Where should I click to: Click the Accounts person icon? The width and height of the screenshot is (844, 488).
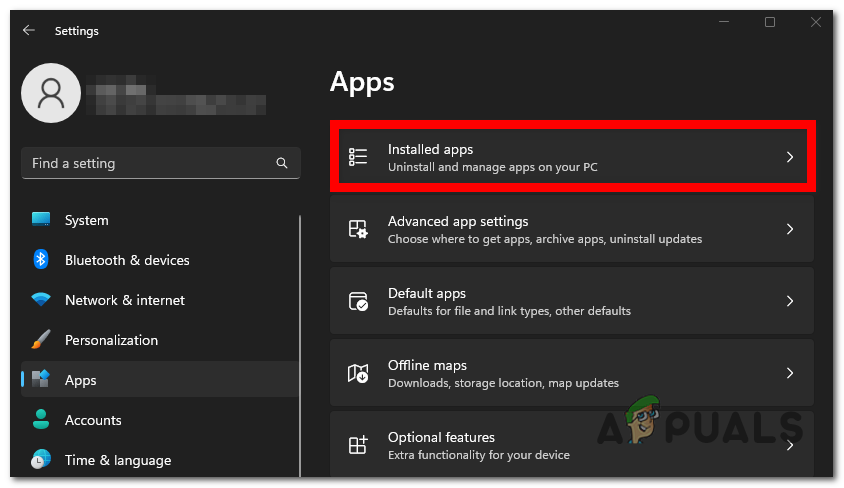[x=41, y=419]
